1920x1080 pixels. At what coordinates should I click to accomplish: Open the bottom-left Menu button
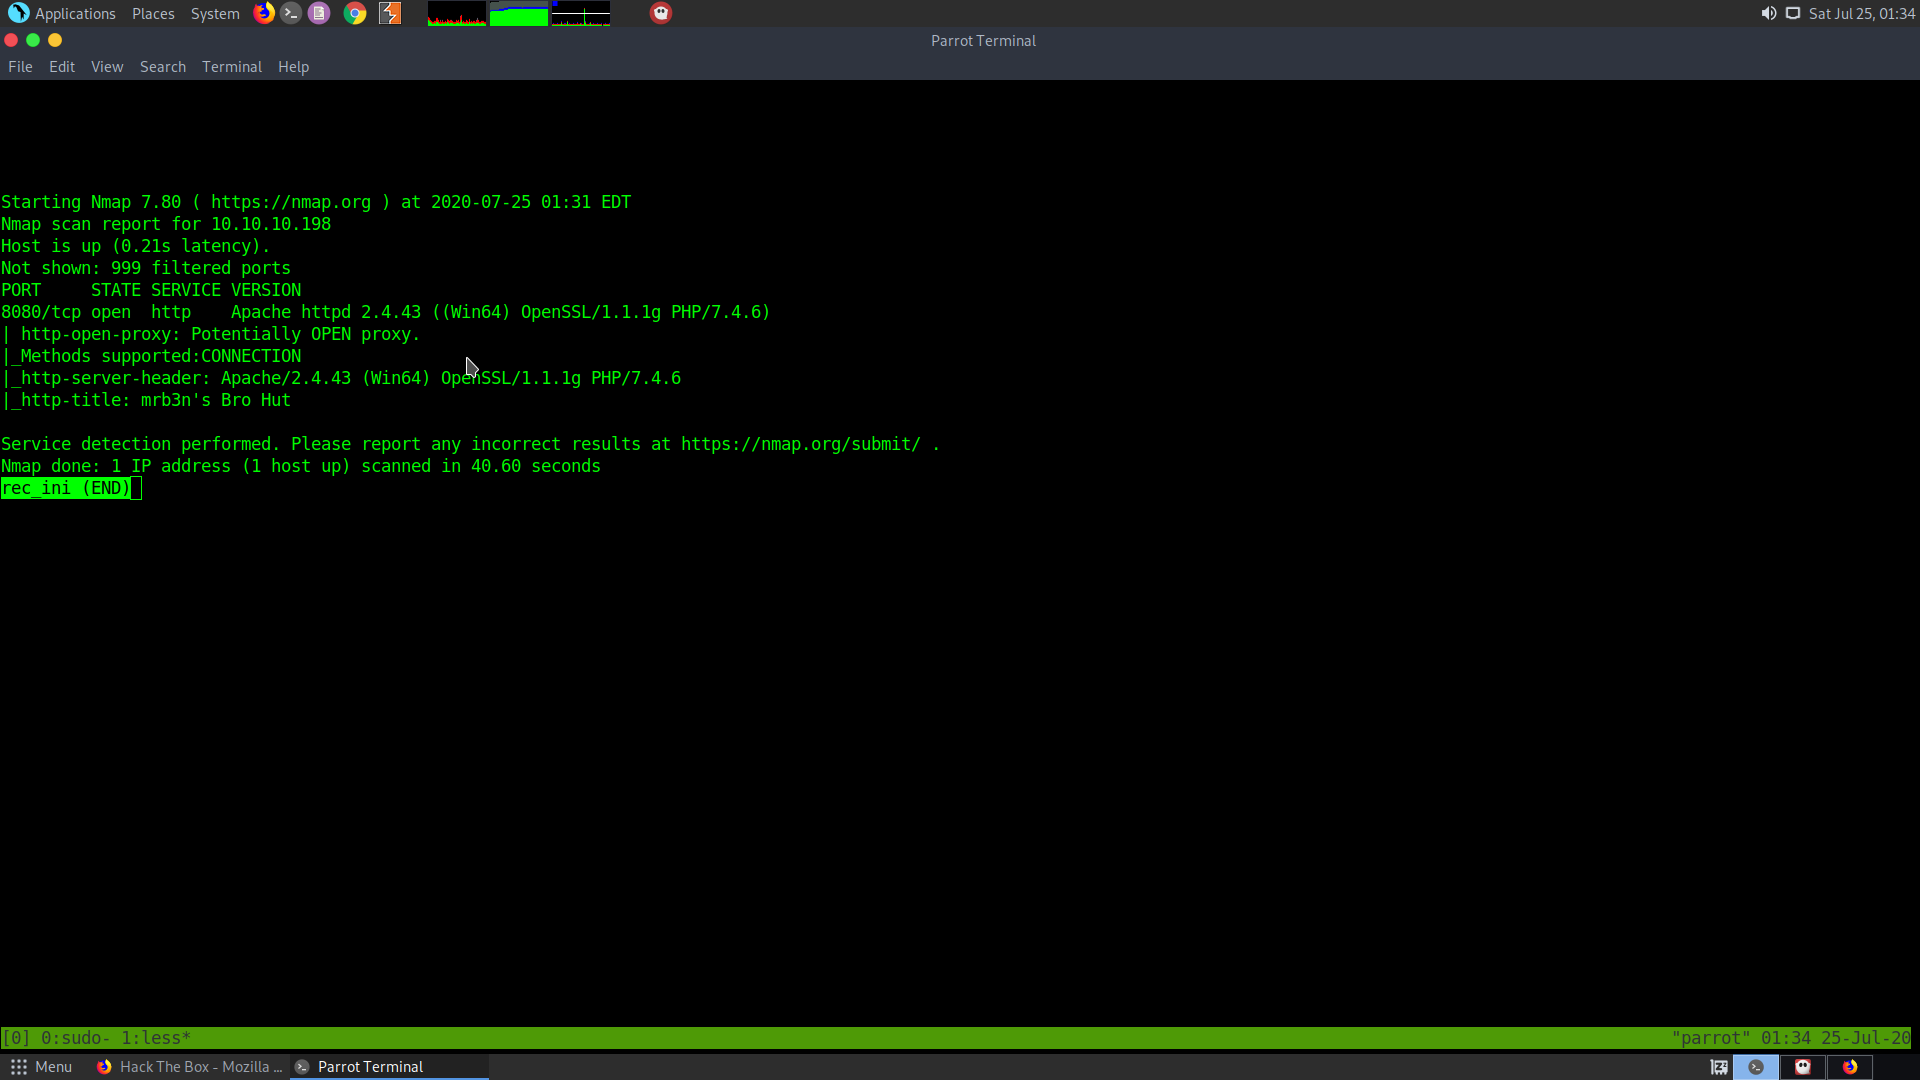tap(42, 1067)
